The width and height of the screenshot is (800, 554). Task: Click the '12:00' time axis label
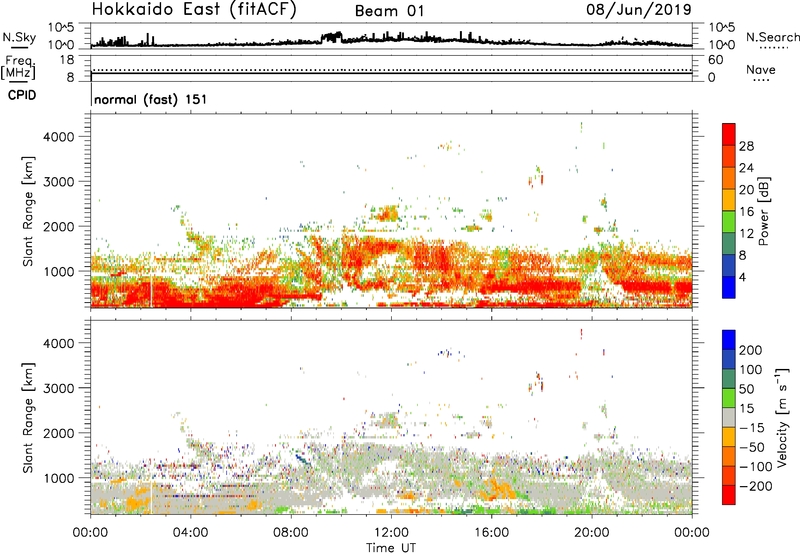391,533
